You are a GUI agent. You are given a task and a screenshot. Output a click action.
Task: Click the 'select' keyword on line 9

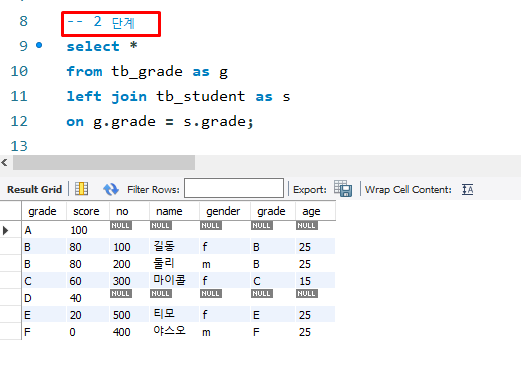pos(93,46)
